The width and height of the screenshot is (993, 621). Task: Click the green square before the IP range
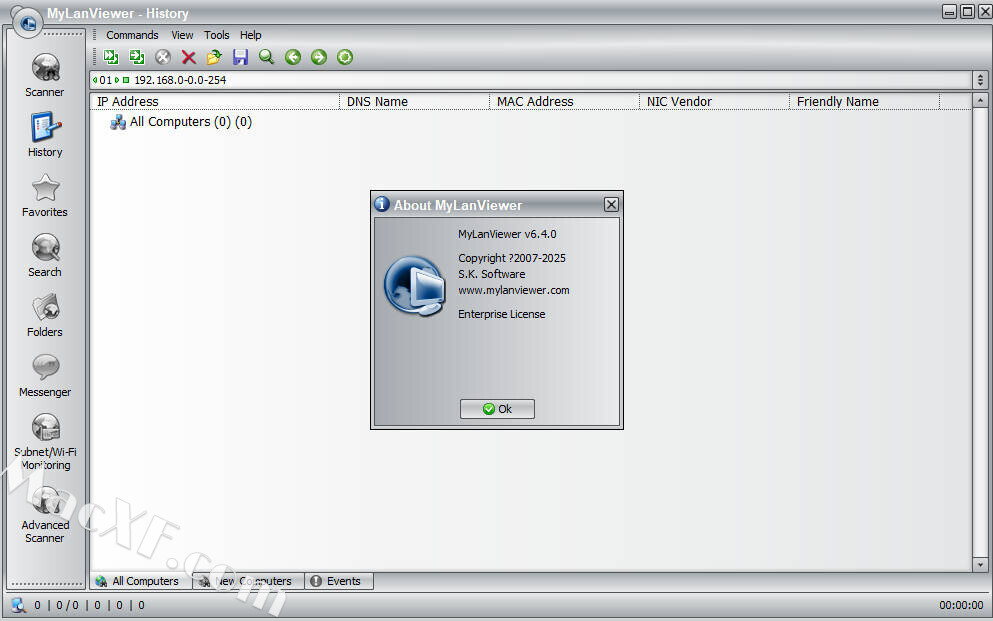126,80
